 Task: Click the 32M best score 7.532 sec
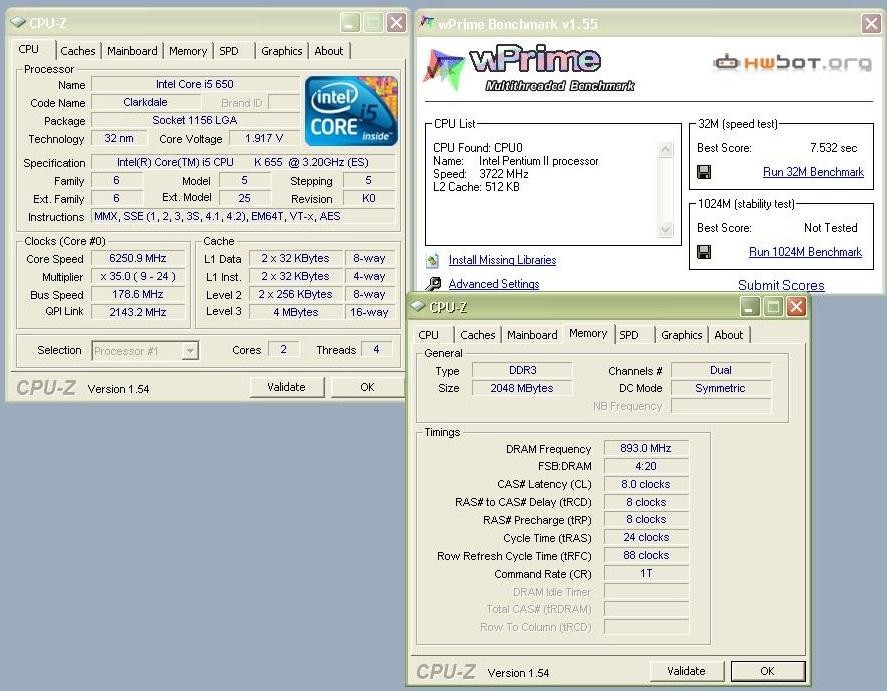pos(833,148)
